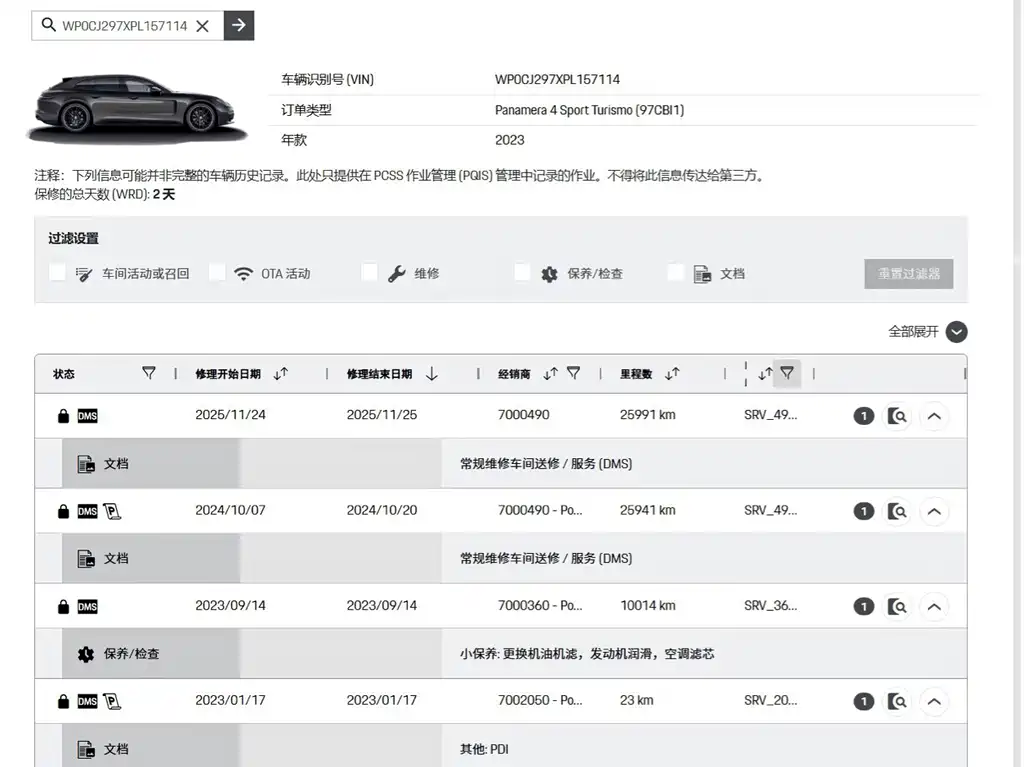1024x767 pixels.
Task: Collapse the 2025/11/24 record row
Action: pyautogui.click(x=935, y=416)
